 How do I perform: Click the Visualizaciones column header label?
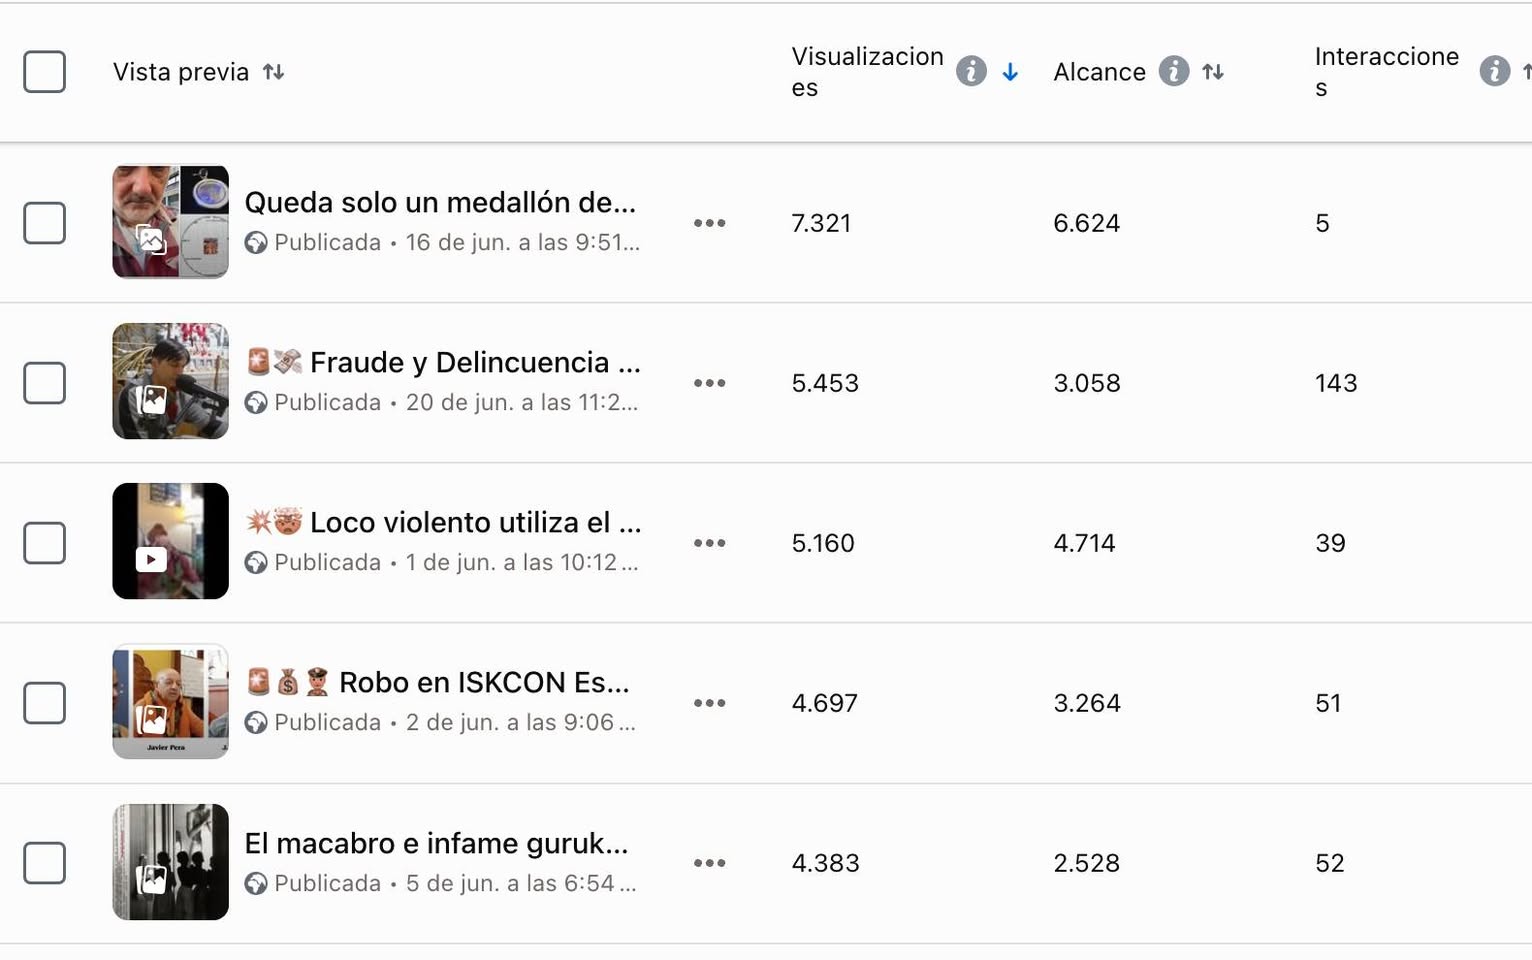pyautogui.click(x=866, y=72)
